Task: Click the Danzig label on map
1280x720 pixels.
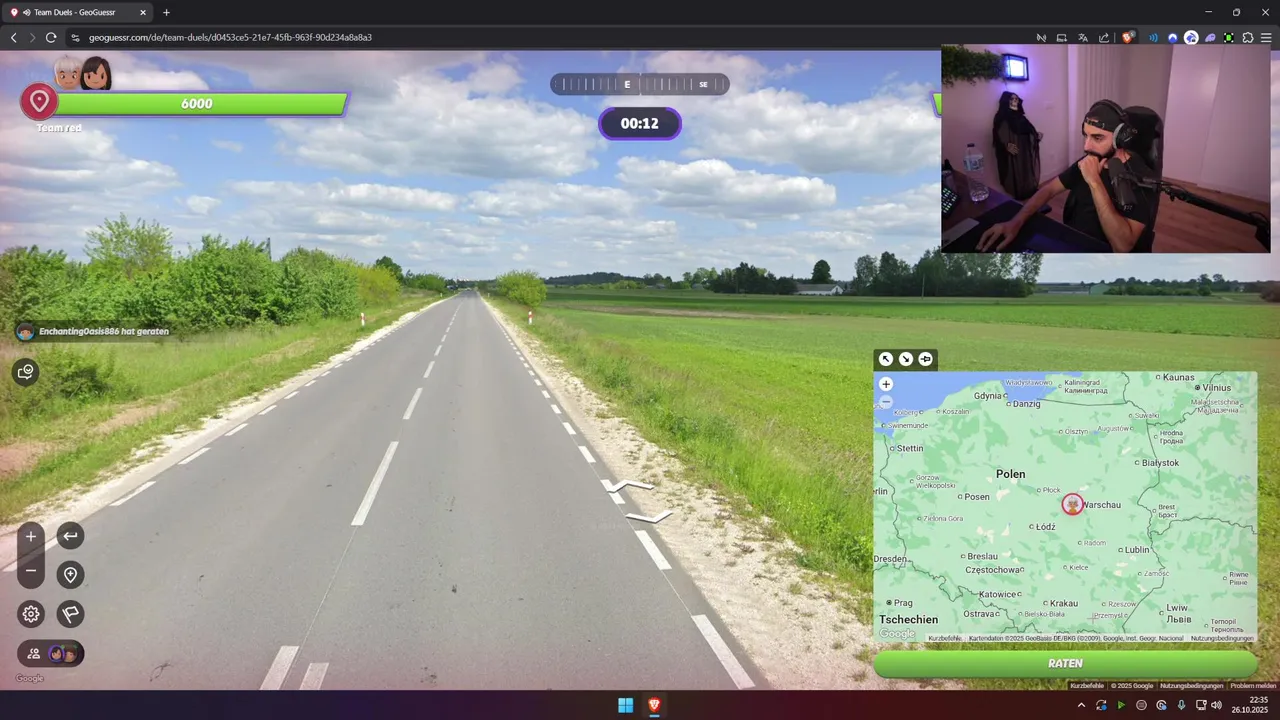Action: pos(1027,404)
